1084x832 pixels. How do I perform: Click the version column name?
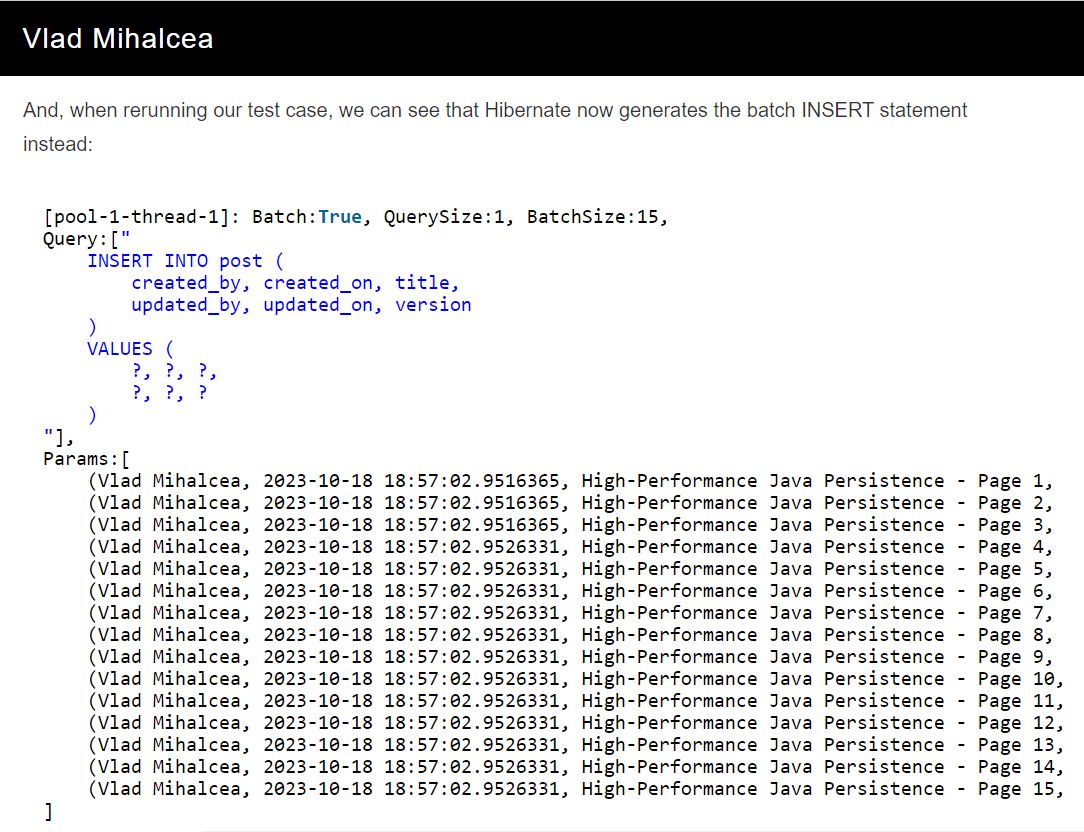point(433,305)
